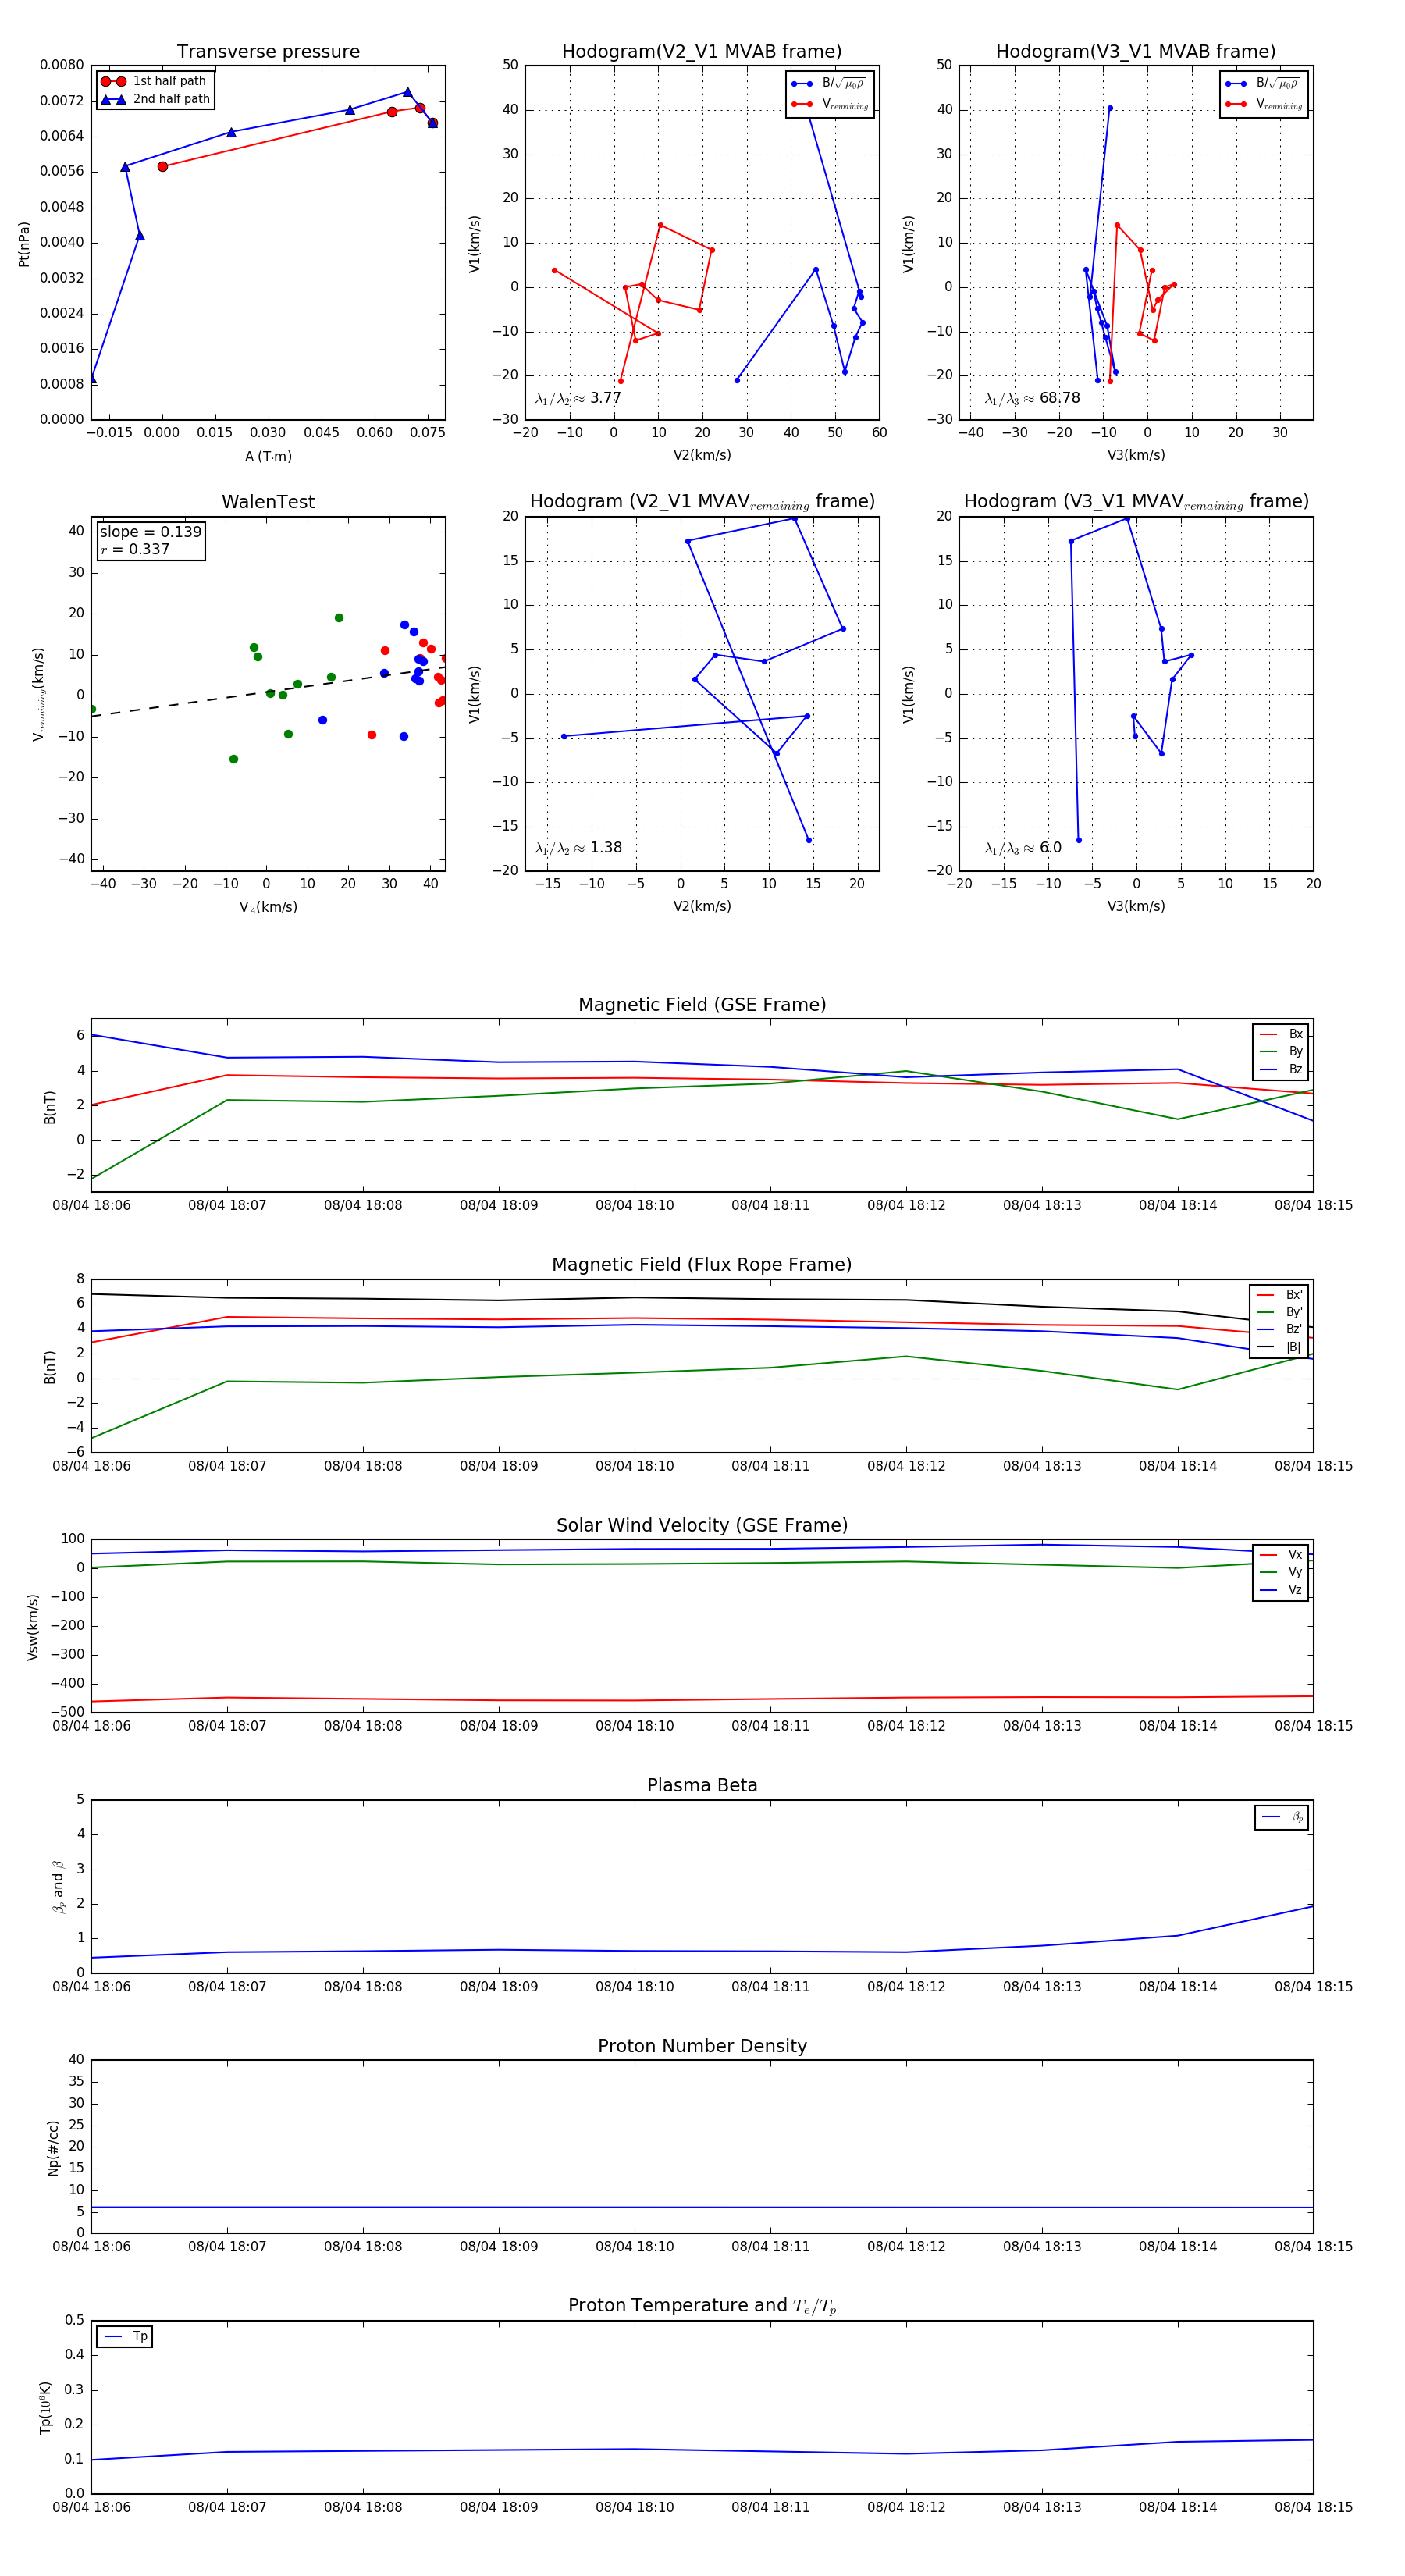Click the 'WalenTest' plot title
Viewport: 1405px width, 2576px height.
268,502
